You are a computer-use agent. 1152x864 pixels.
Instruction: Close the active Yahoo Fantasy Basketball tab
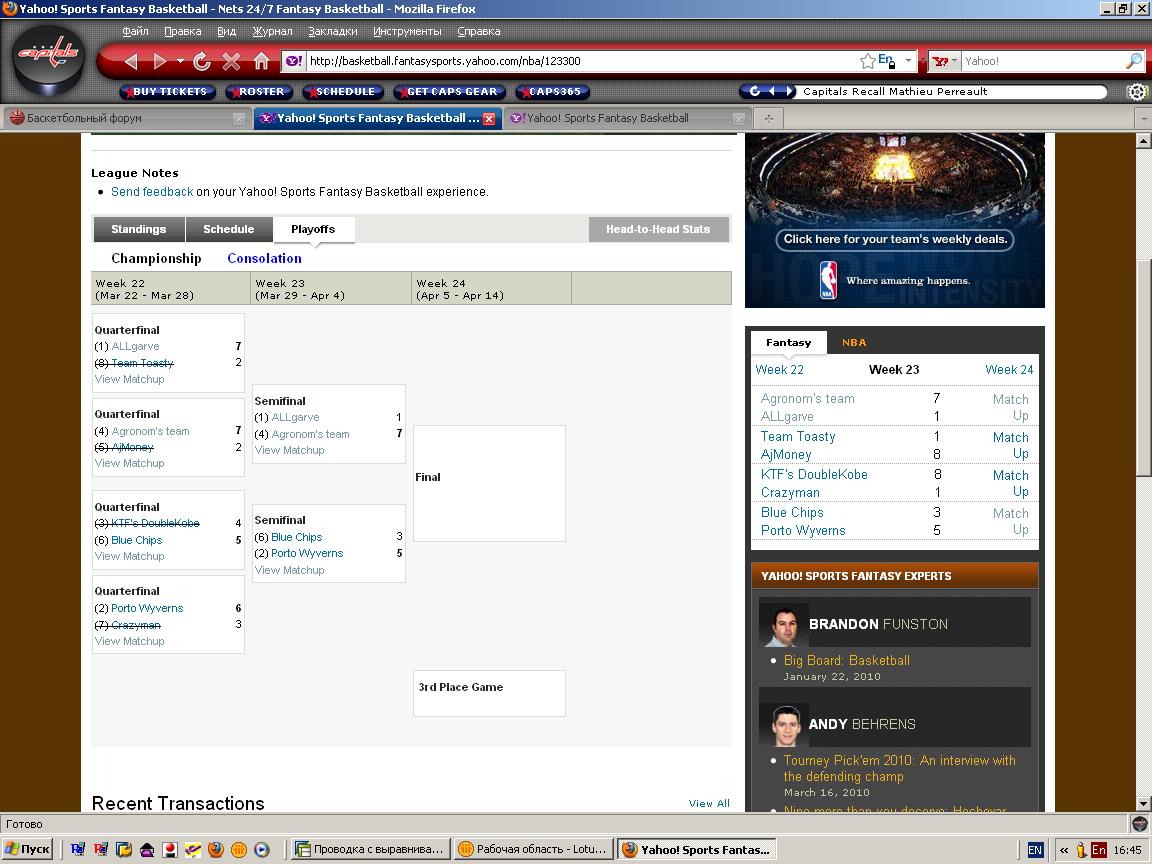point(489,118)
